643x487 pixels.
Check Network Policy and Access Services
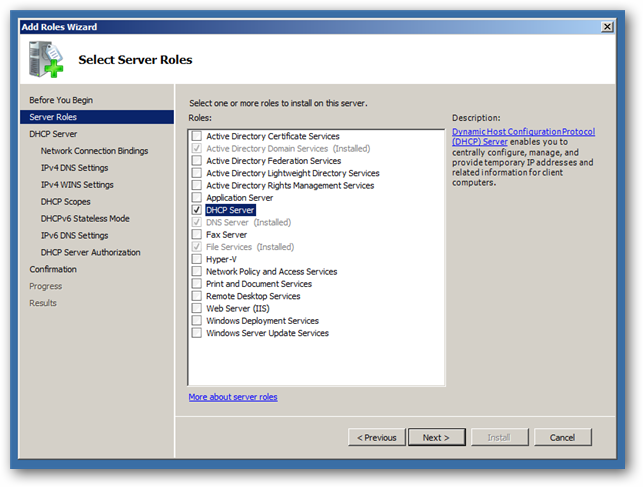point(197,271)
